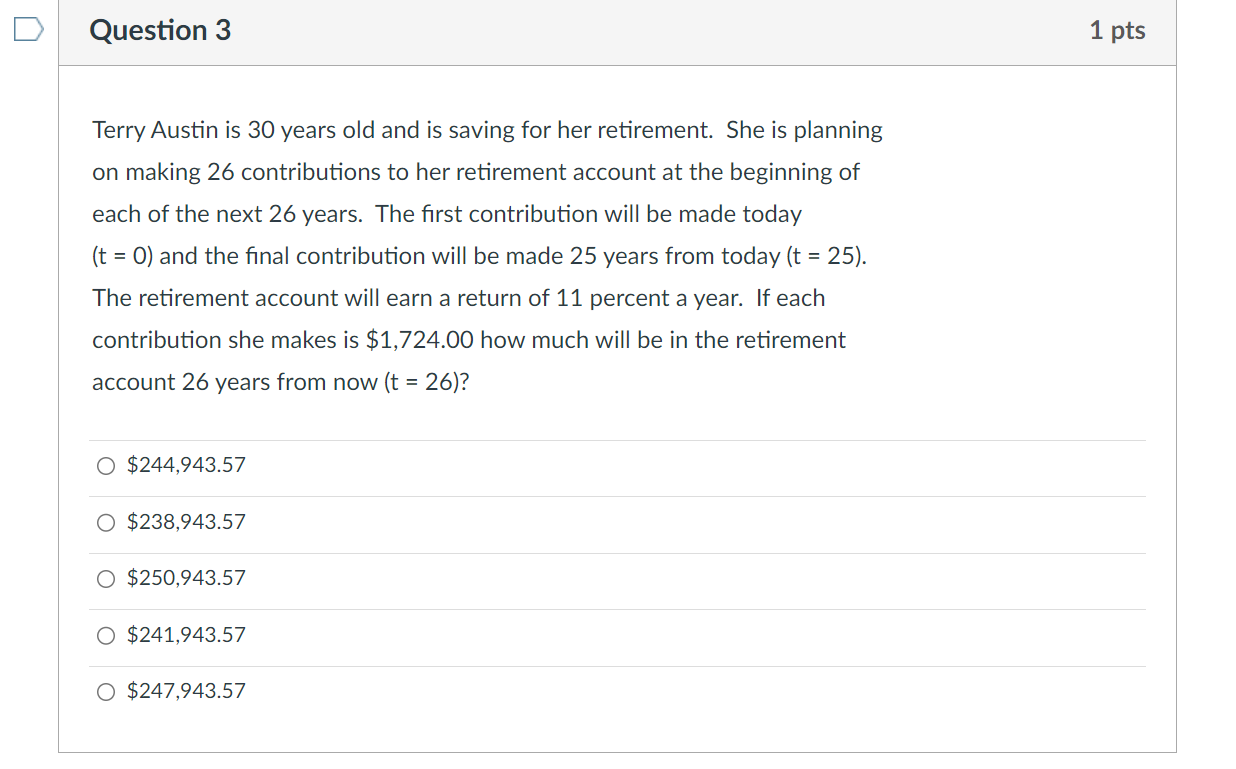The width and height of the screenshot is (1236, 769).
Task: Click the "$238,943.57" answer label text
Action: (186, 522)
